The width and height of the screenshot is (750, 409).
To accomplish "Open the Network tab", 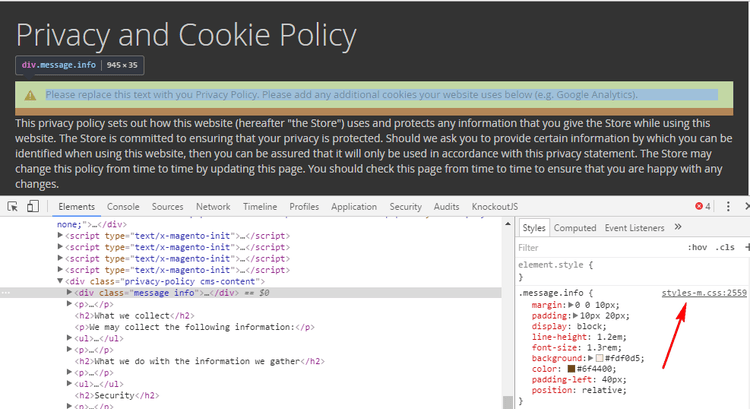I will [213, 207].
